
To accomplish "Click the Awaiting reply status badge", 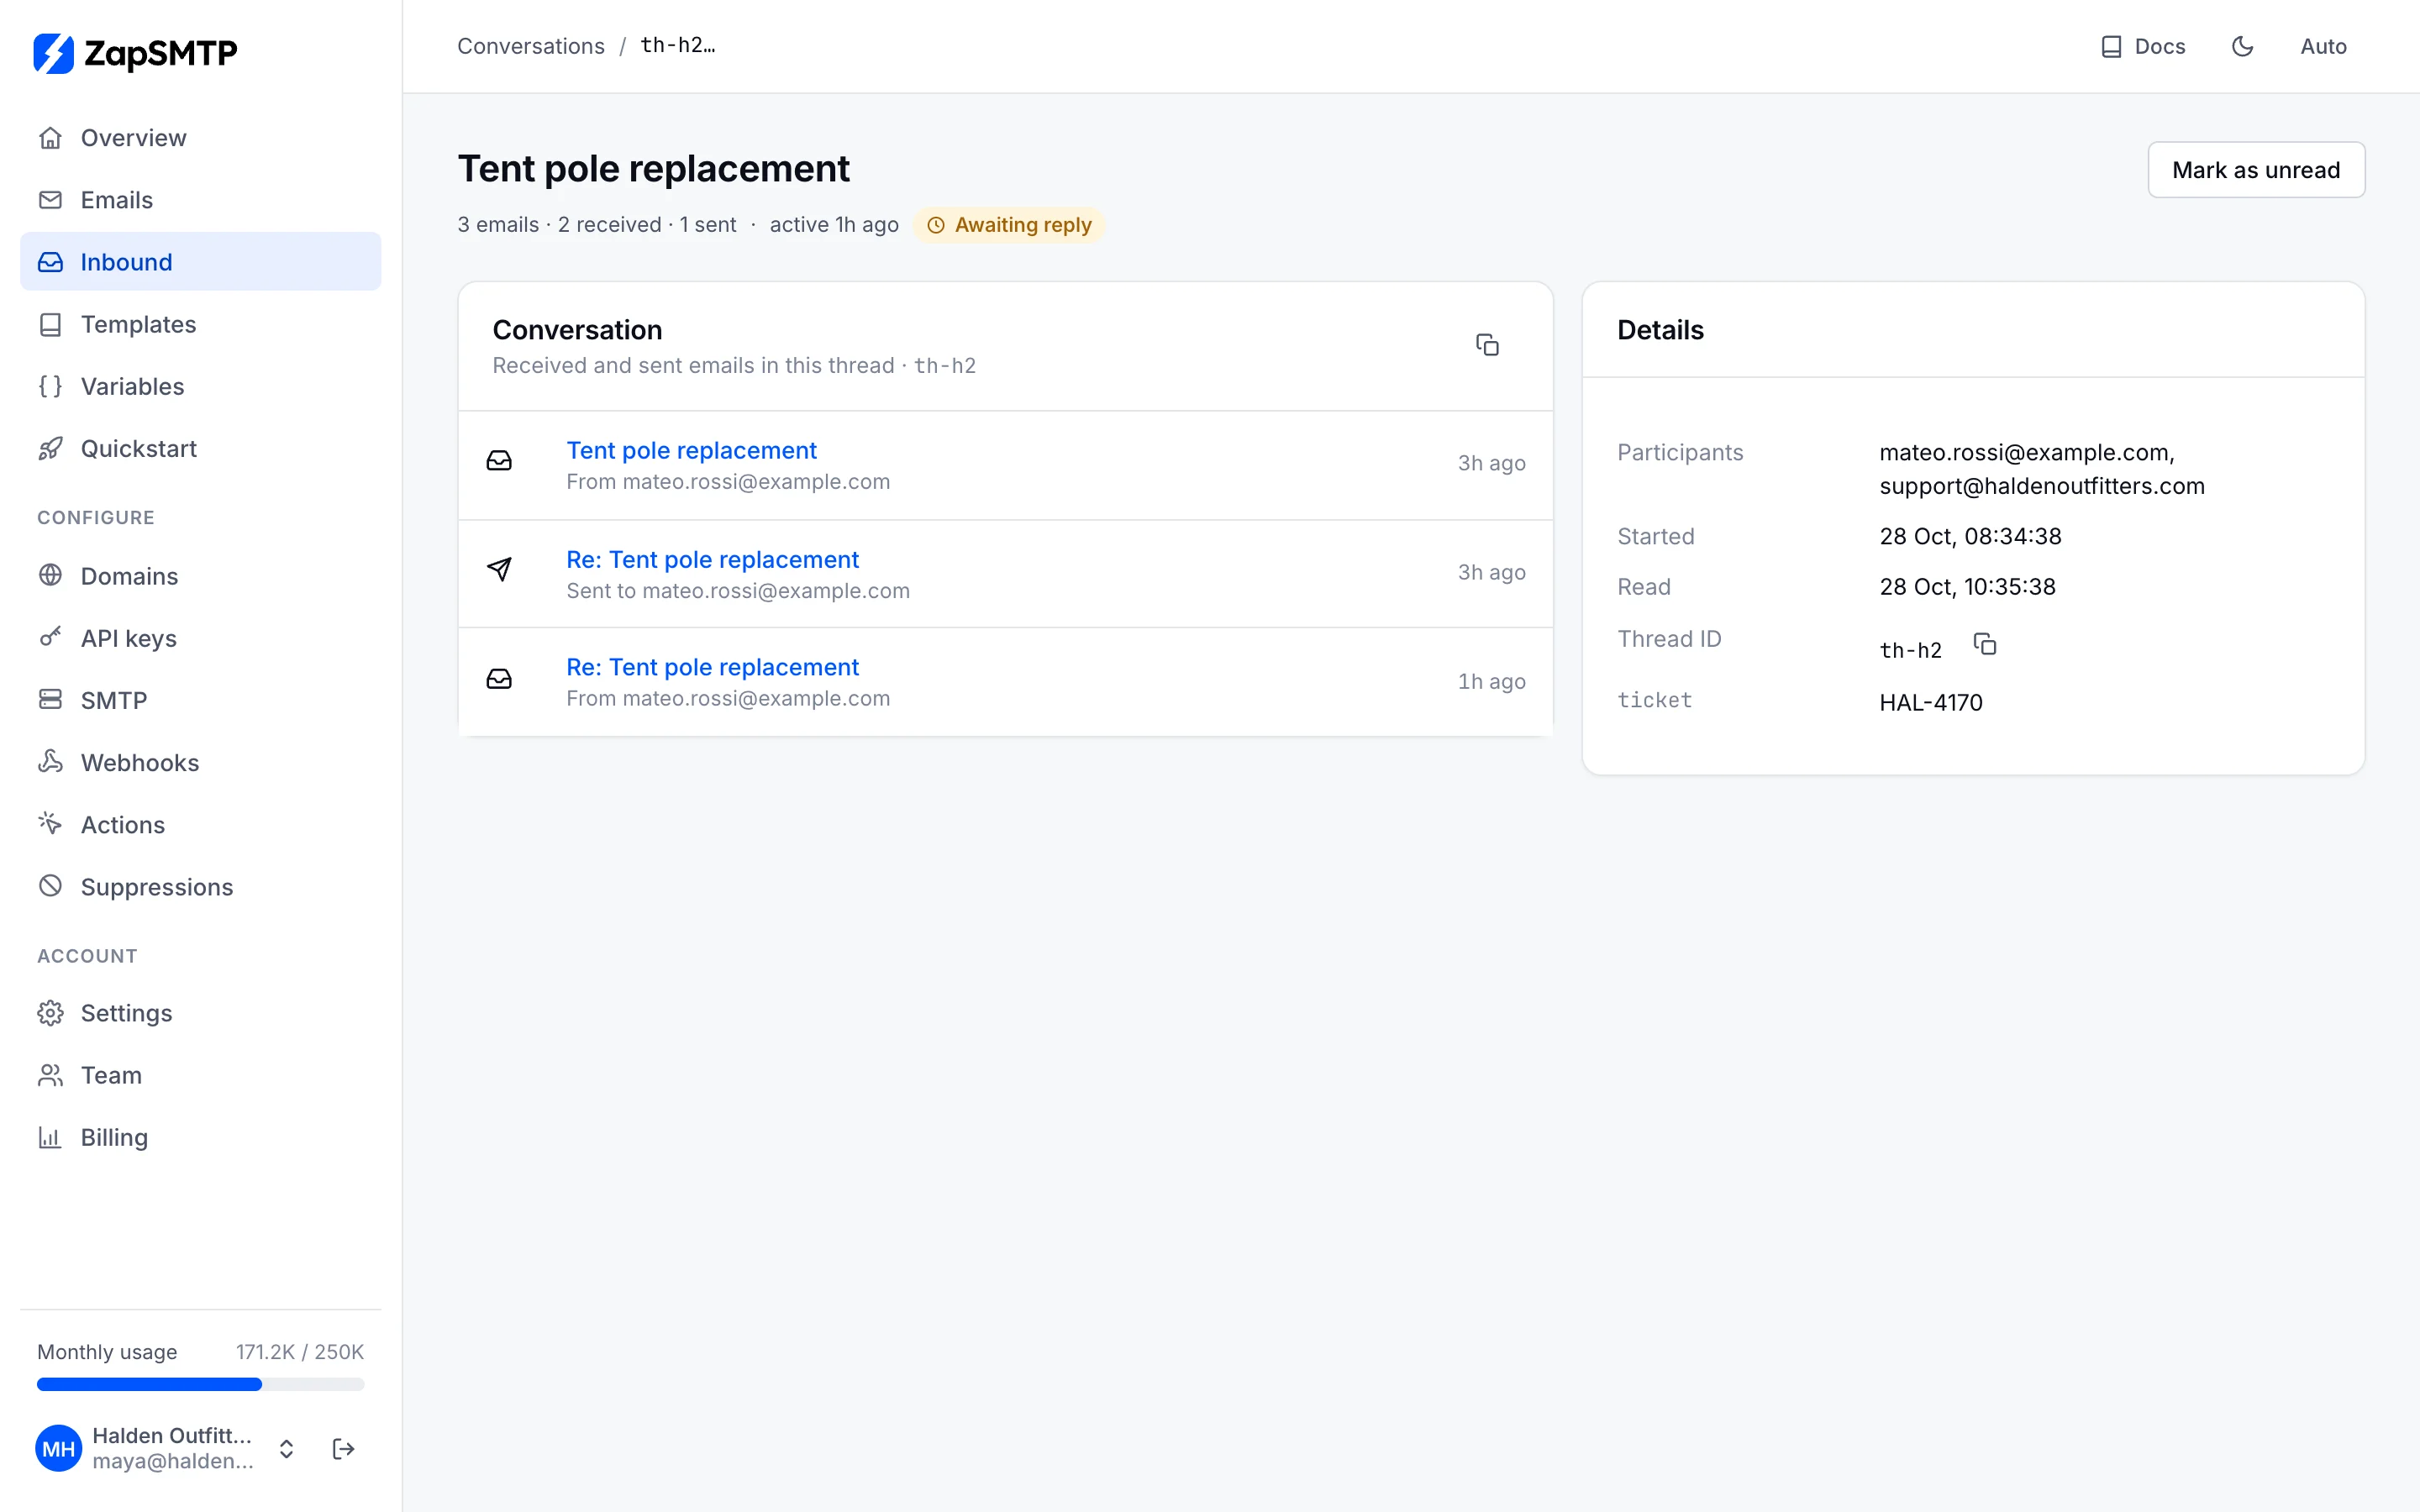I will [x=1009, y=225].
